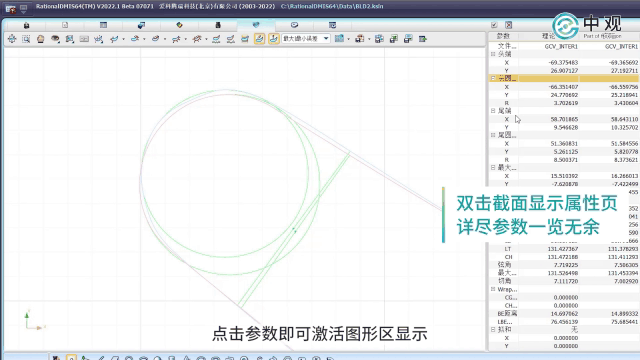This screenshot has height=360, width=640.
Task: Click the RationalDMIS application icon in title bar
Action: 10,9
